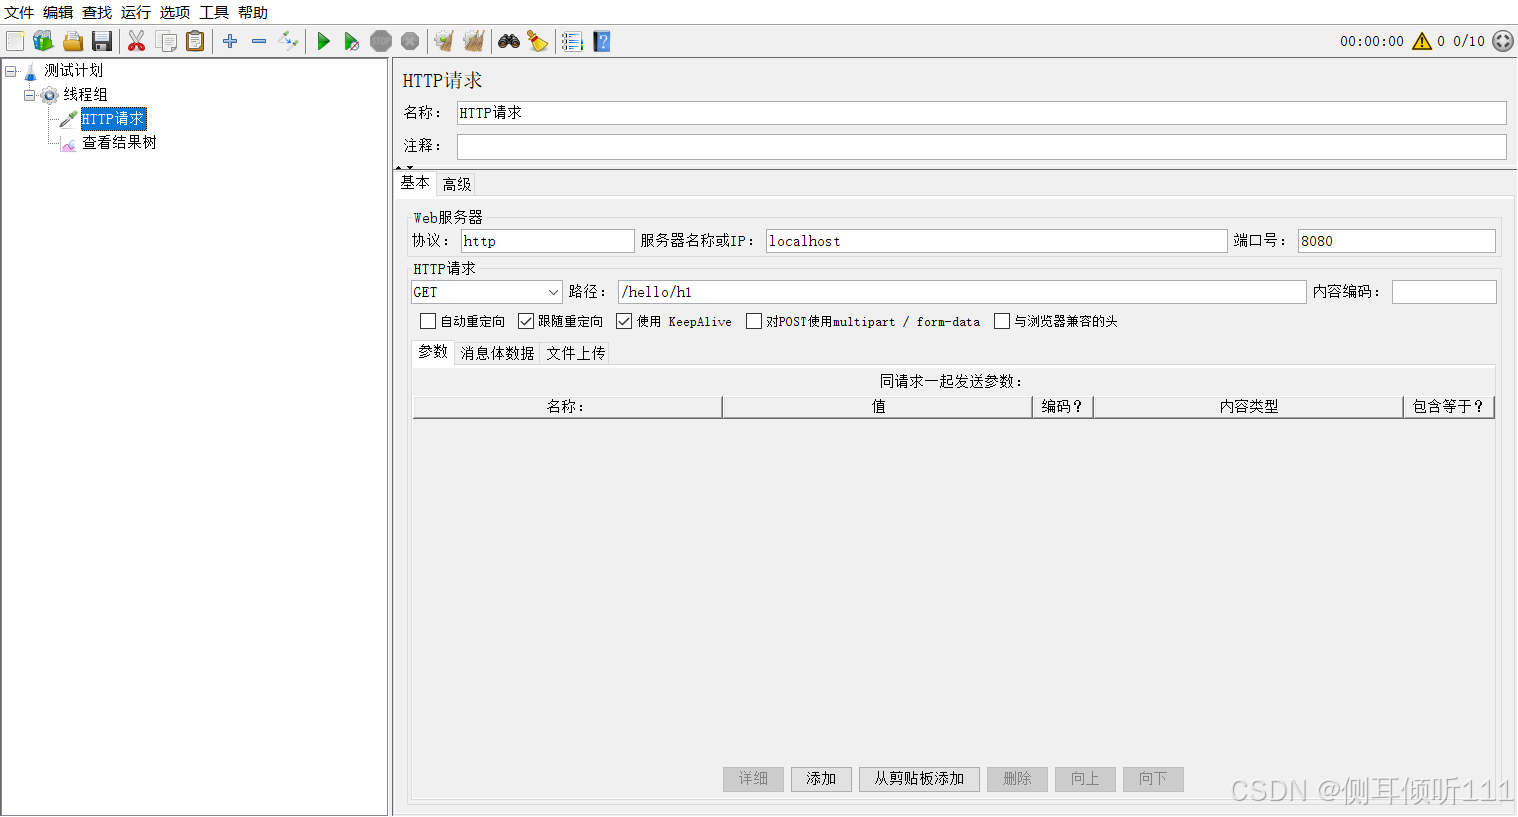1518x817 pixels.
Task: Uncheck the 跟随重定向 checkbox
Action: 526,321
